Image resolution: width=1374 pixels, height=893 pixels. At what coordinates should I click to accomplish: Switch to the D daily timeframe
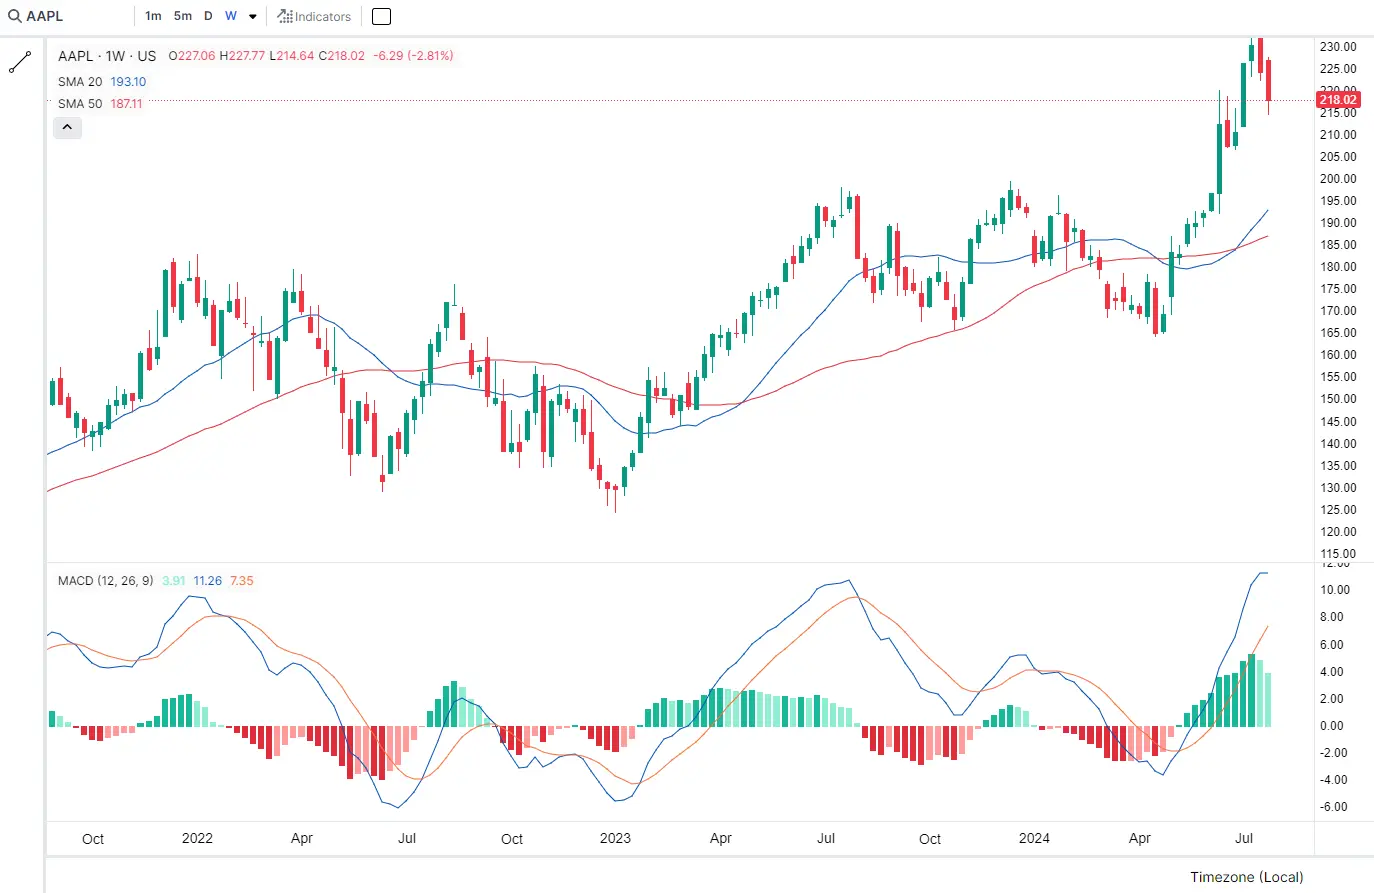point(208,16)
